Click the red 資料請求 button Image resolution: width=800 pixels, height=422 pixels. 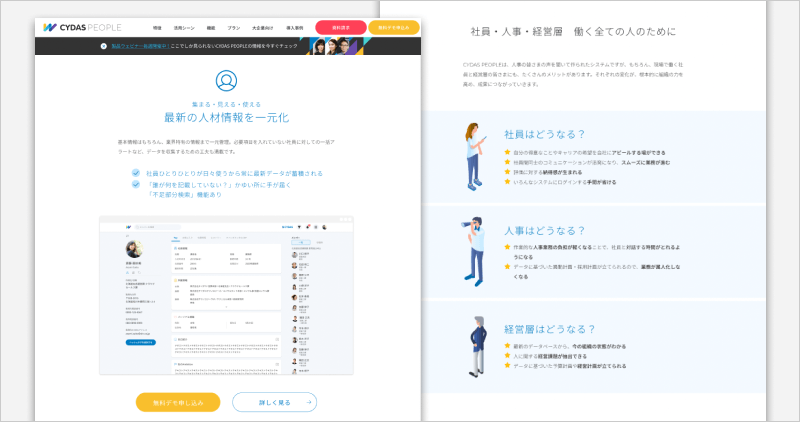[340, 27]
